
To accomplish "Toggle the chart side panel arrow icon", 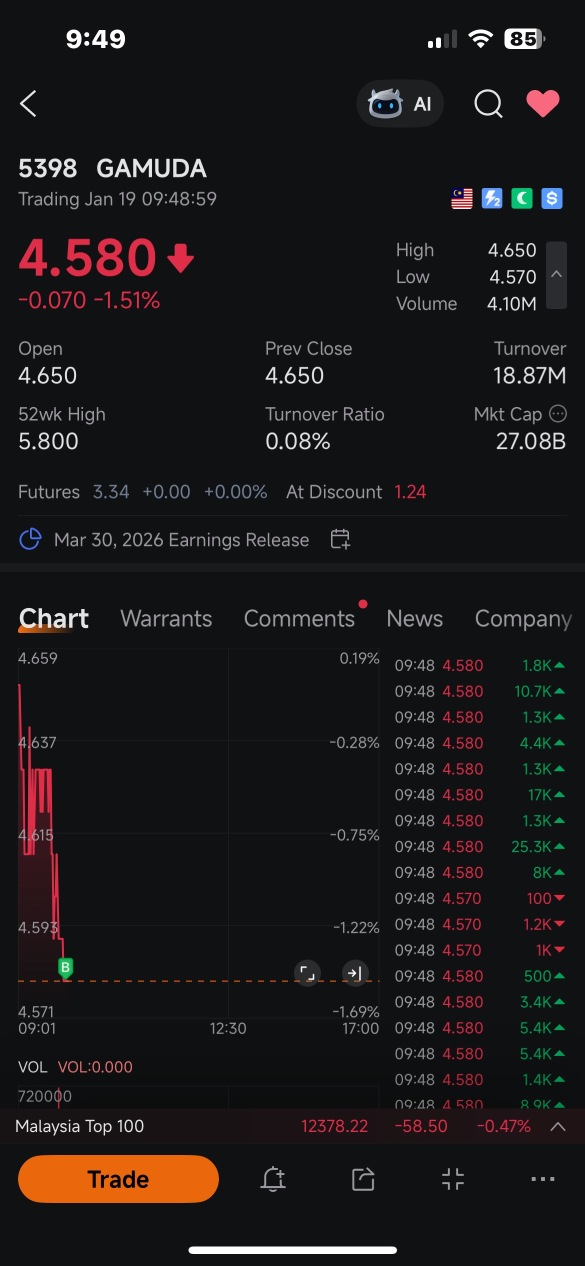I will tap(354, 972).
